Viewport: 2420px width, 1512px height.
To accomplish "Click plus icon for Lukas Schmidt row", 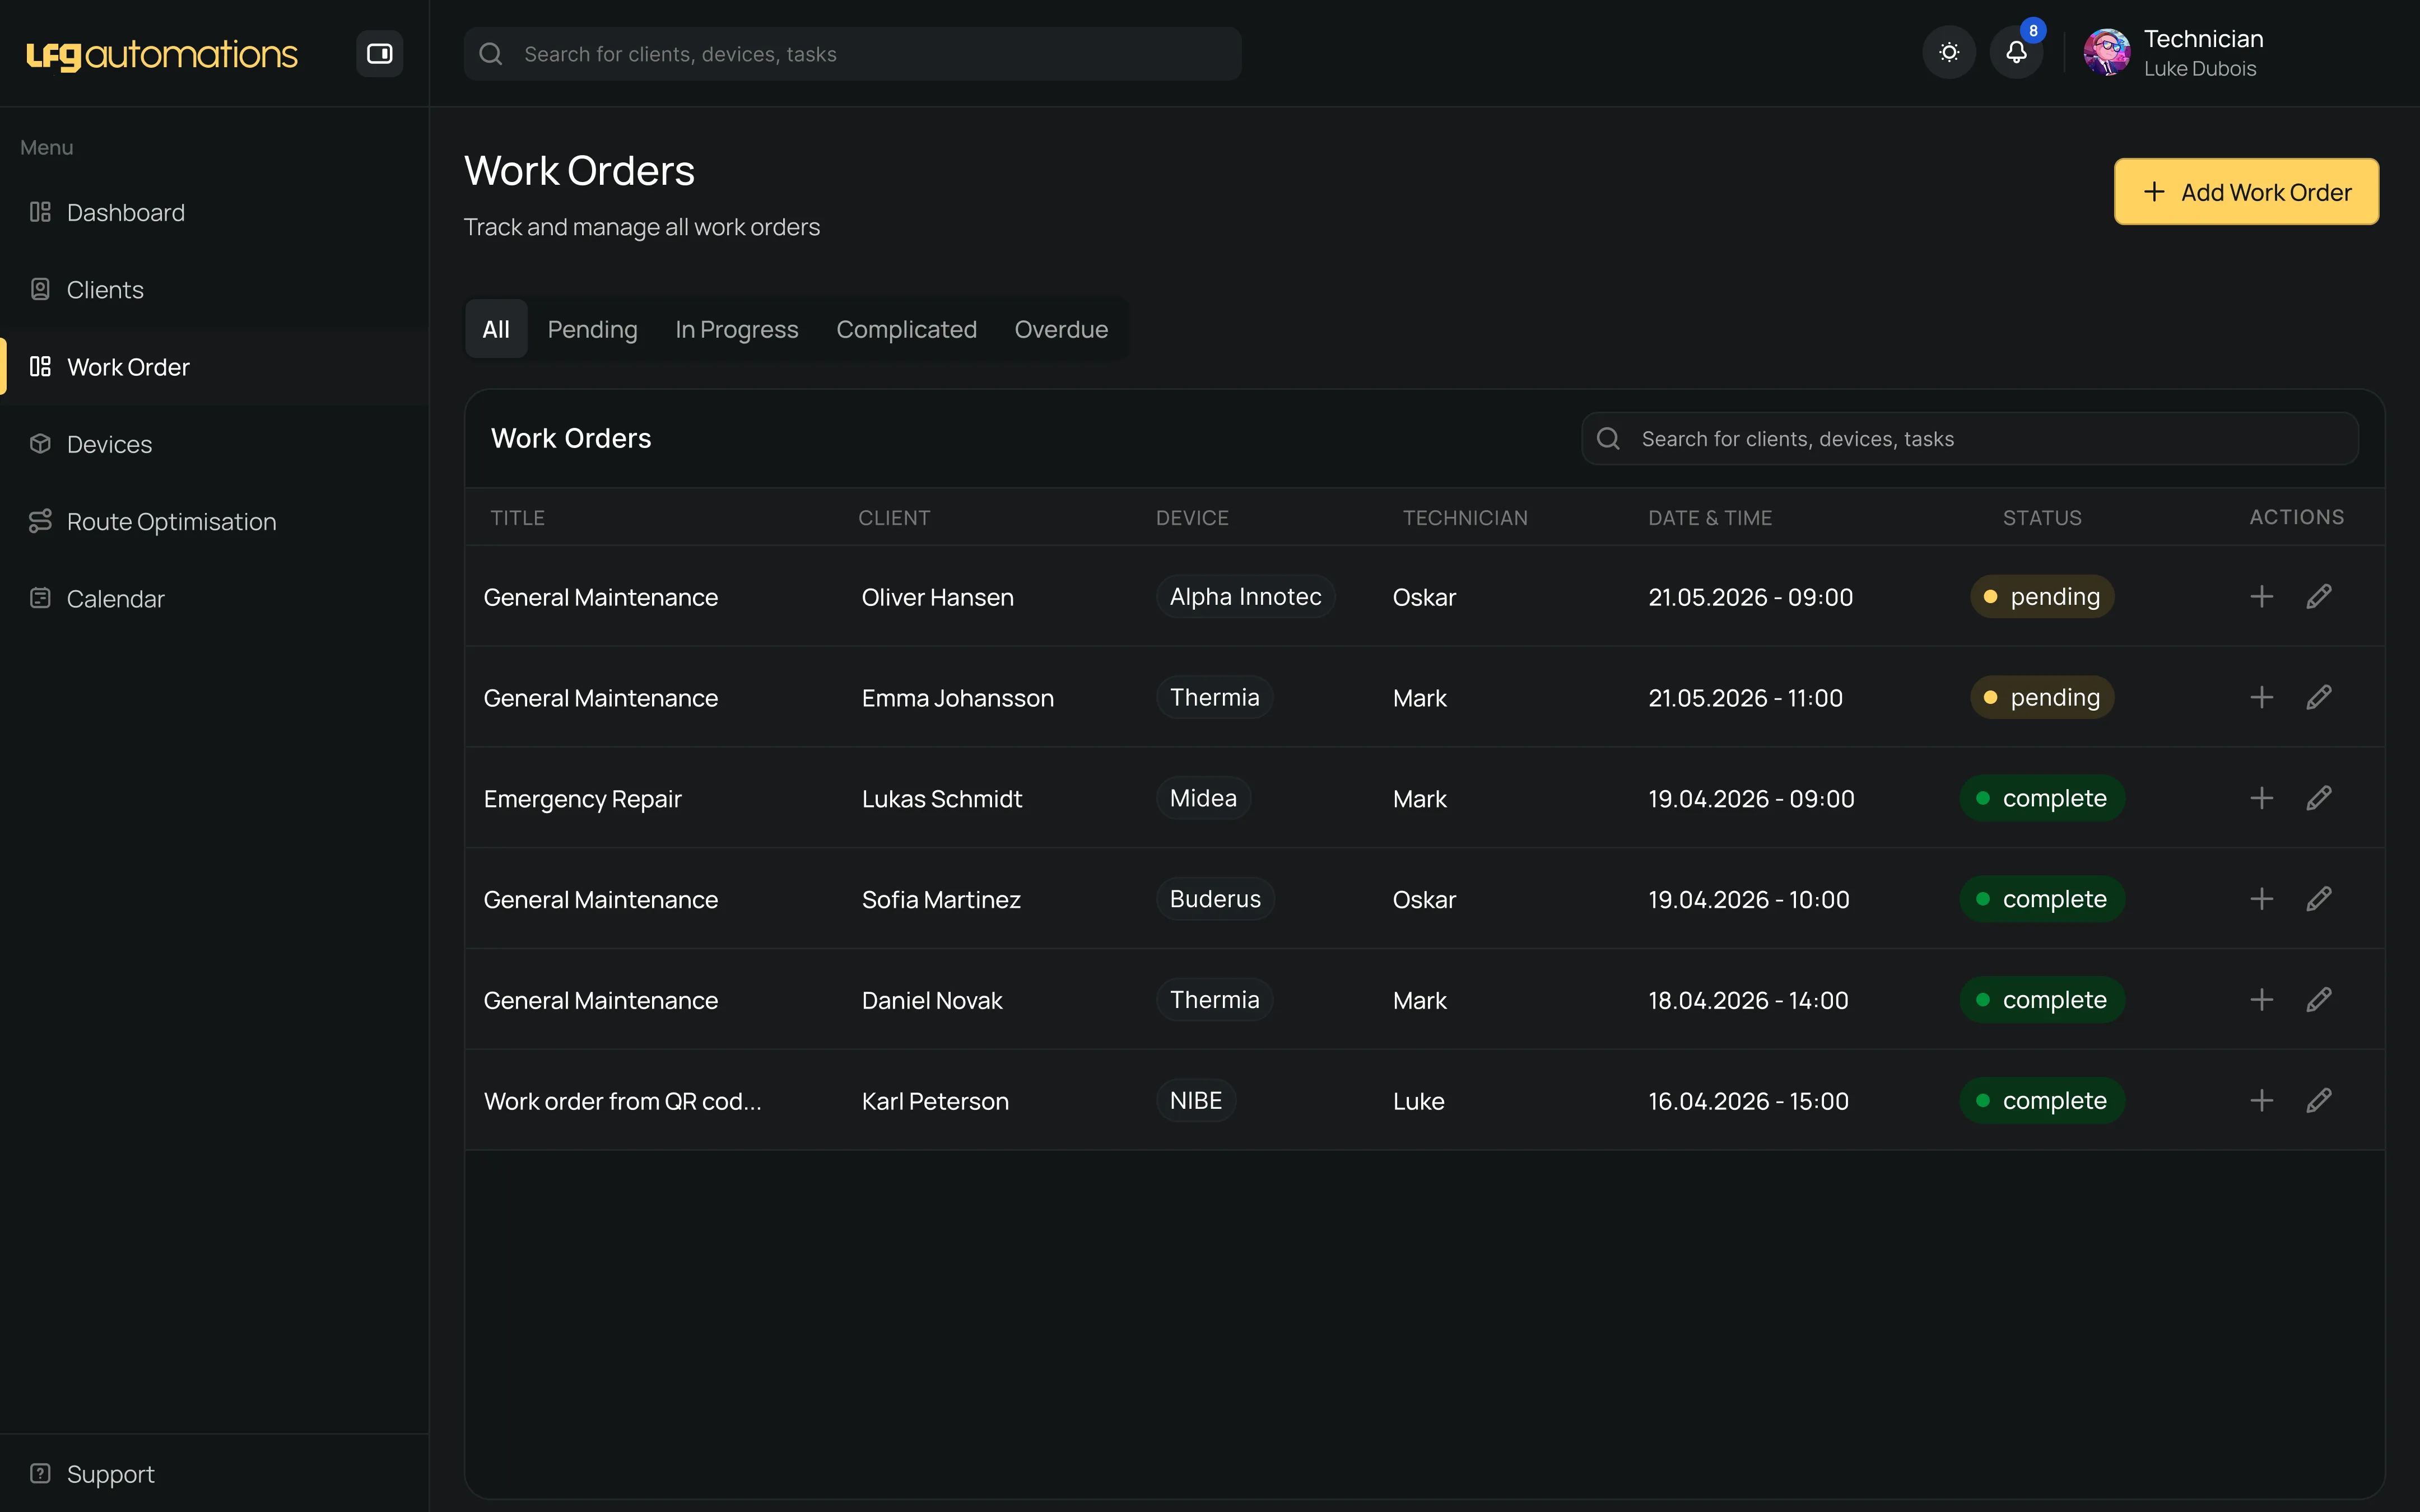I will tap(2261, 798).
